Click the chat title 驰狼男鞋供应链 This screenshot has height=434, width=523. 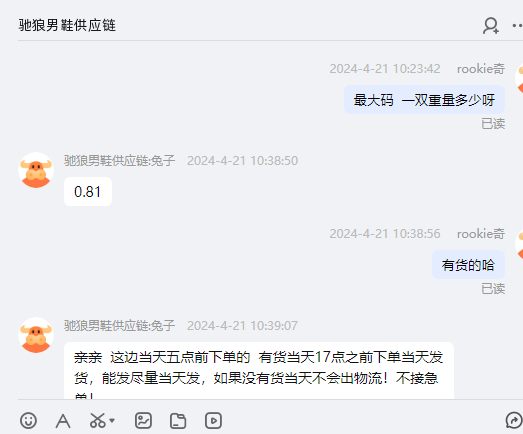click(67, 25)
